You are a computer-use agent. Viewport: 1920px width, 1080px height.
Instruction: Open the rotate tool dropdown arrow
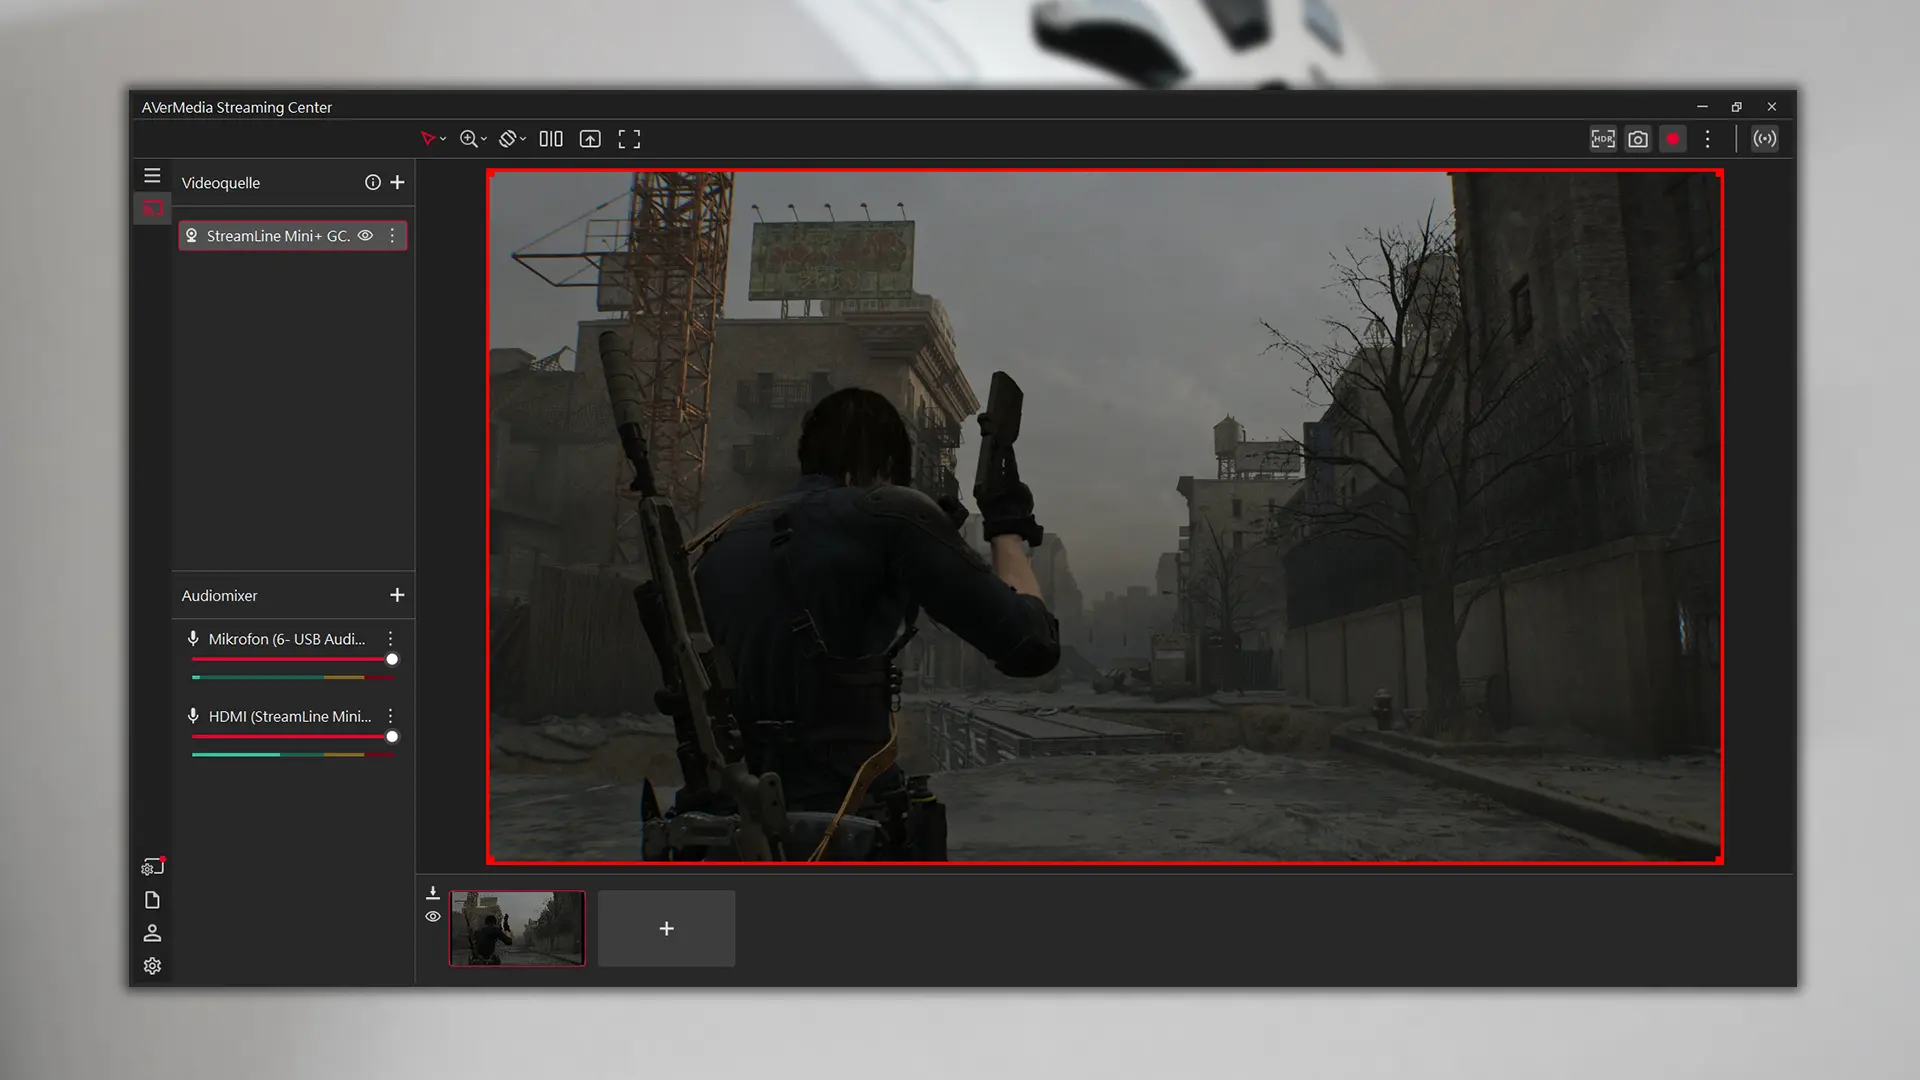[523, 139]
